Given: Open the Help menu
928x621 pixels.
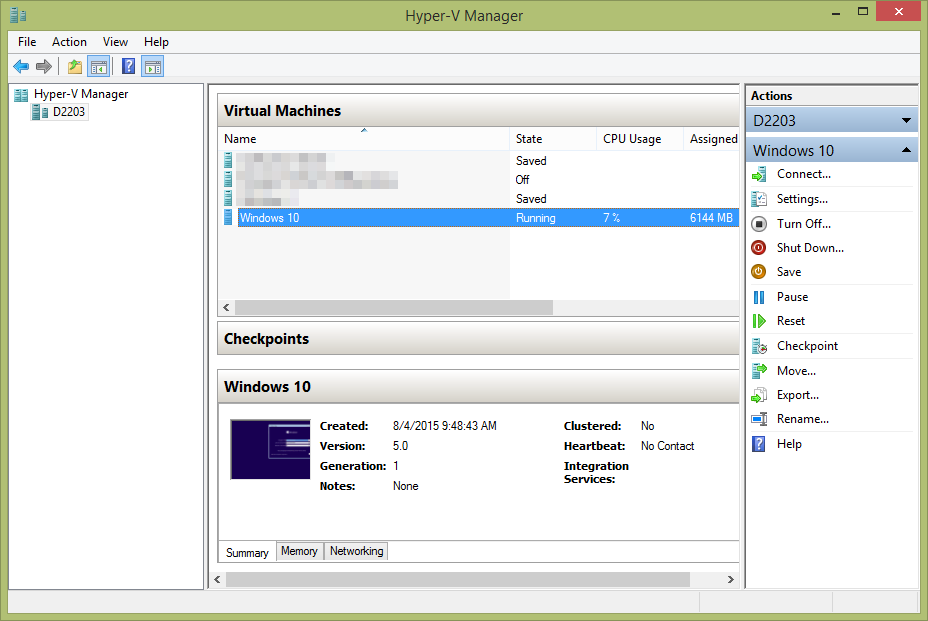Looking at the screenshot, I should pos(156,42).
